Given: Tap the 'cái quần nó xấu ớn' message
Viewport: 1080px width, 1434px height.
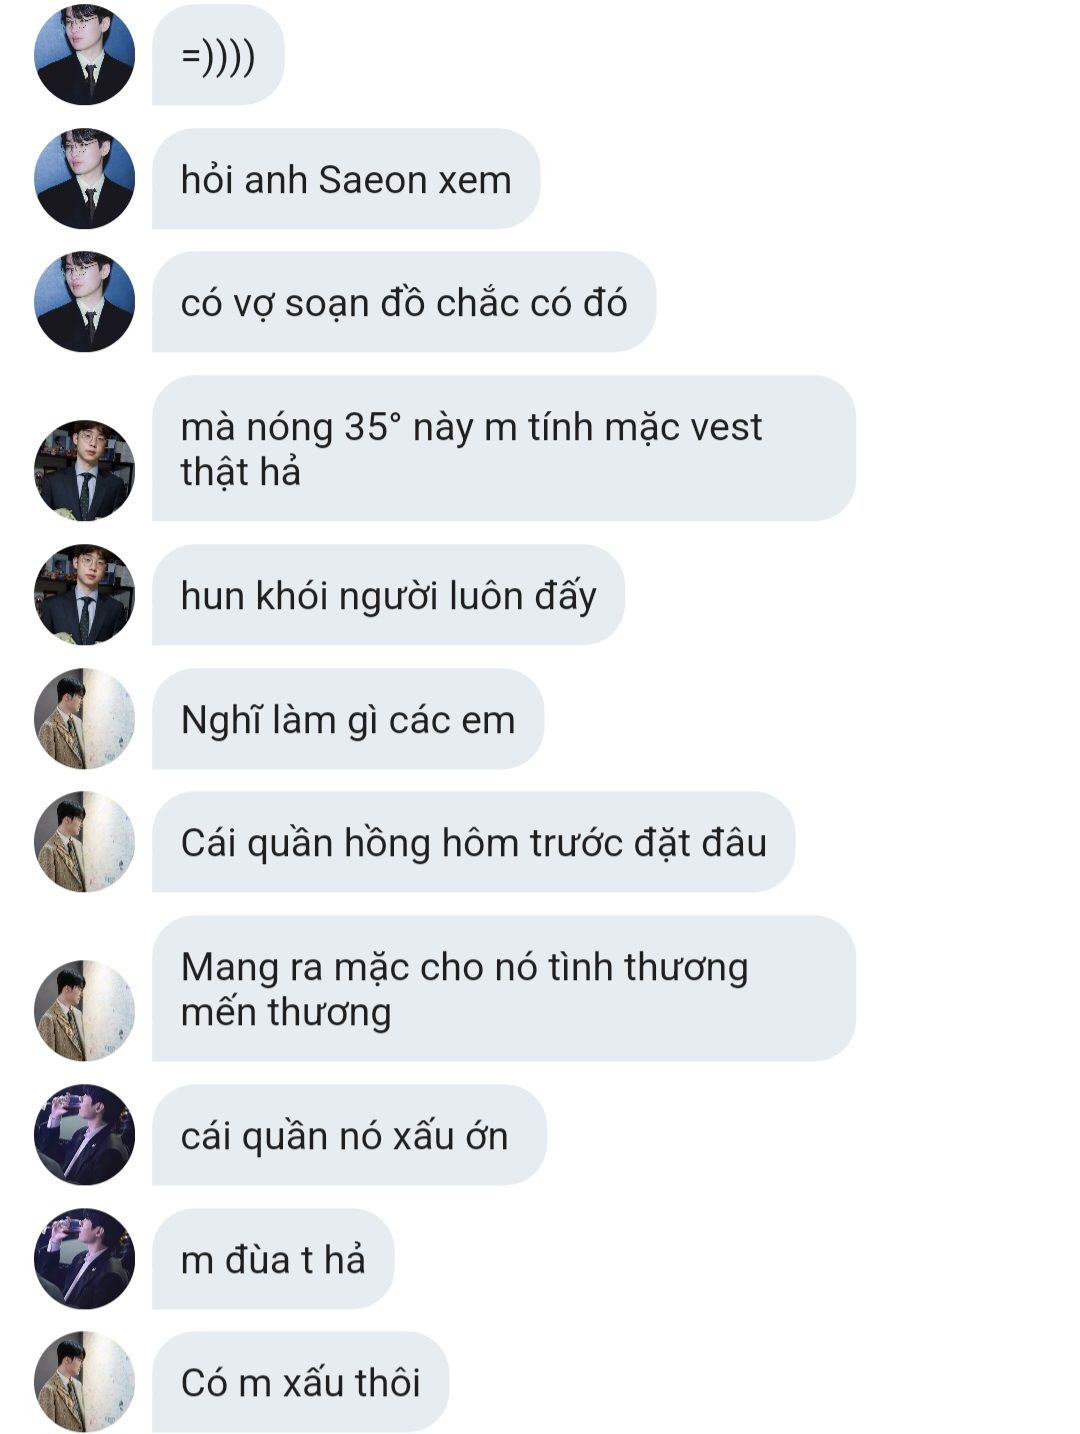Looking at the screenshot, I should pyautogui.click(x=349, y=1135).
